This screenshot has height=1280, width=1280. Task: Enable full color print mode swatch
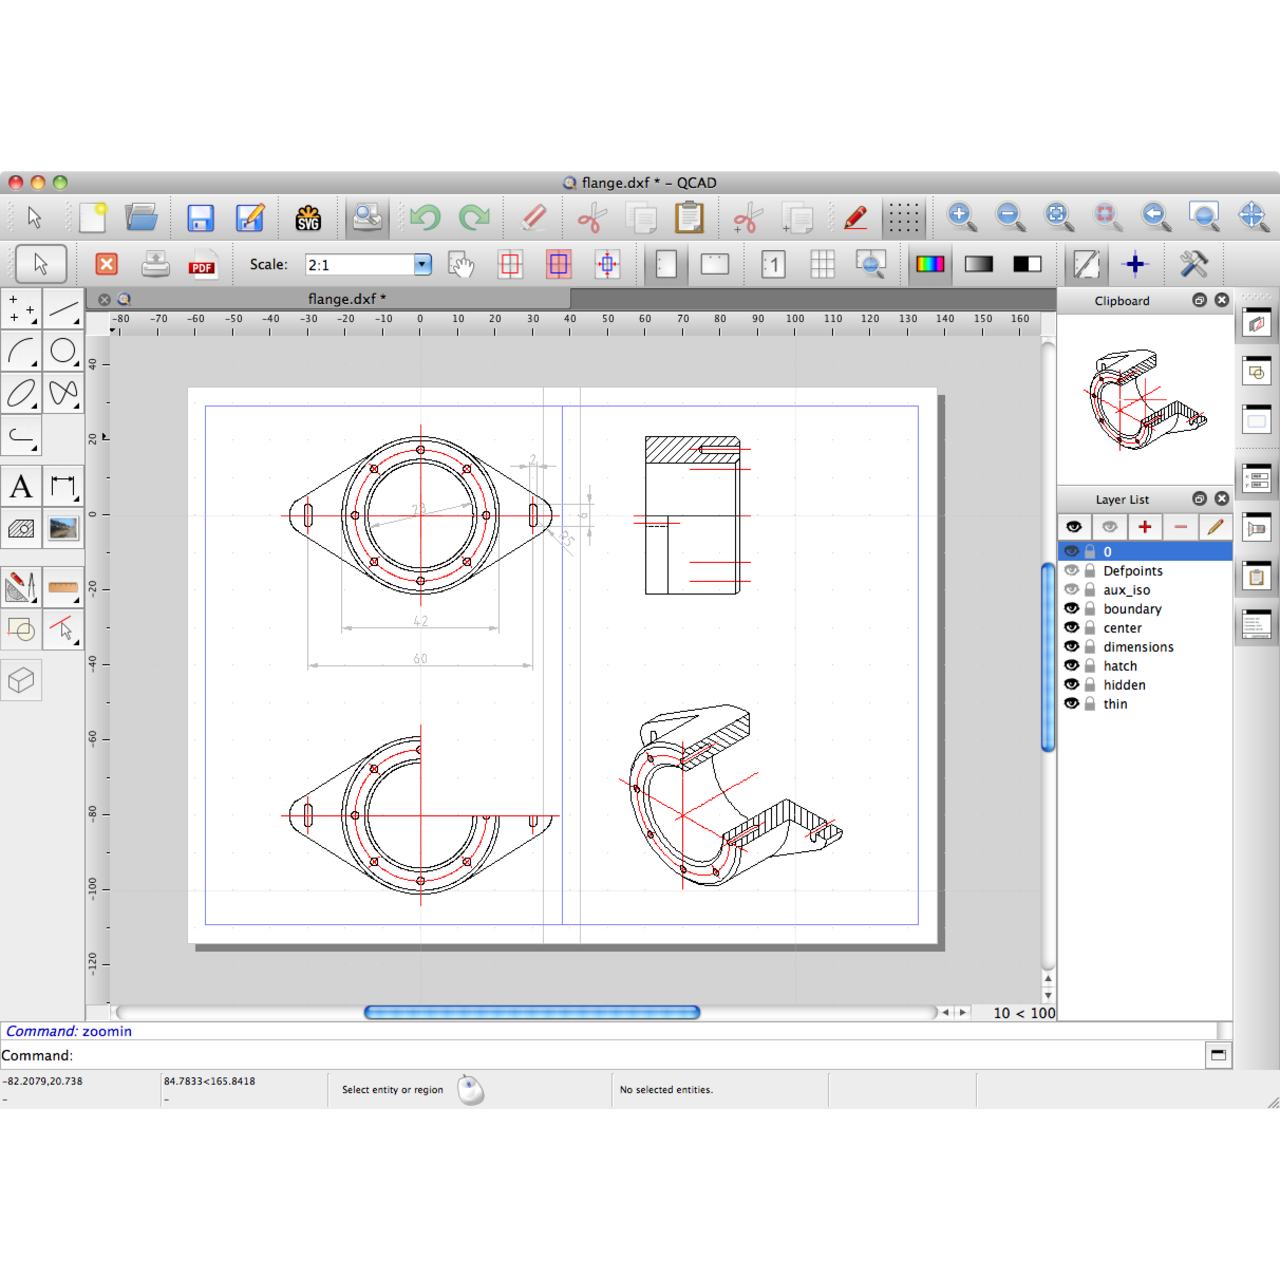[x=930, y=265]
